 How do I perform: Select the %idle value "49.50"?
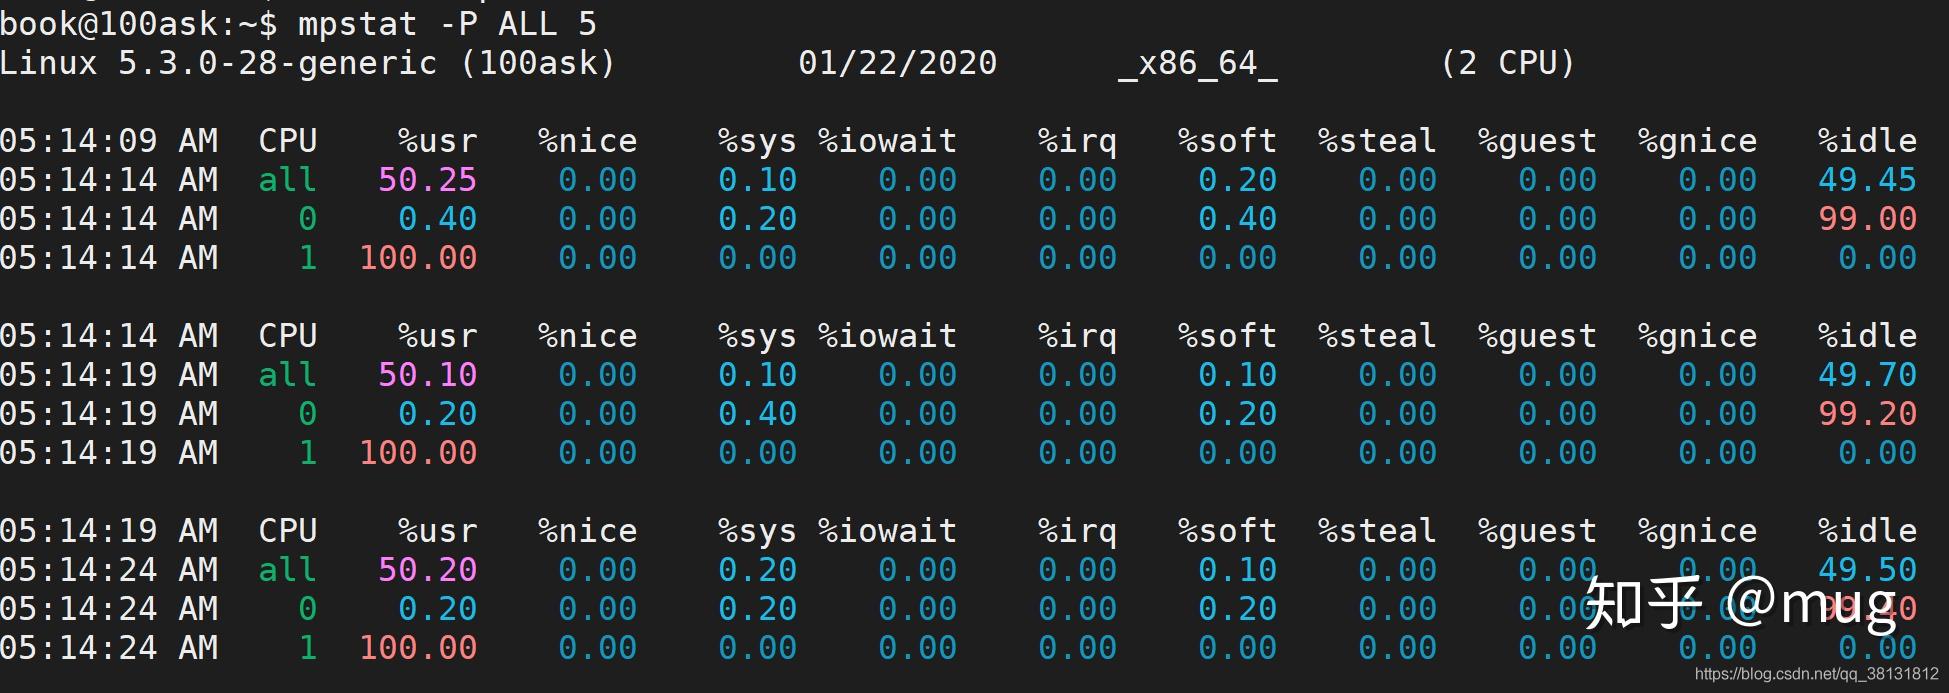(1868, 570)
